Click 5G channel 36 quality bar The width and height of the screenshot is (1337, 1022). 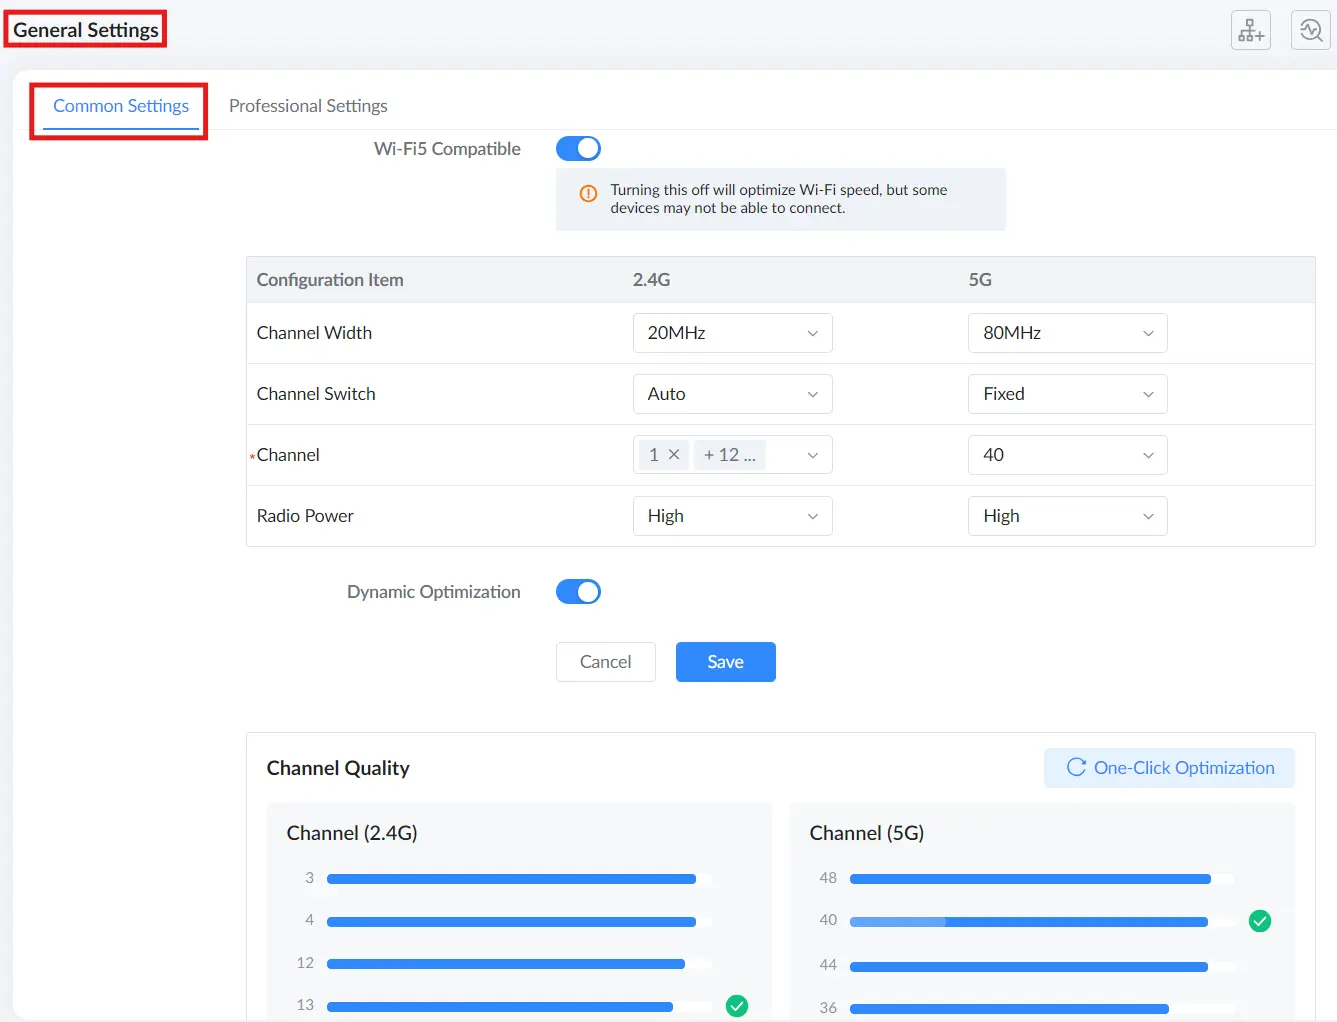click(1042, 1008)
